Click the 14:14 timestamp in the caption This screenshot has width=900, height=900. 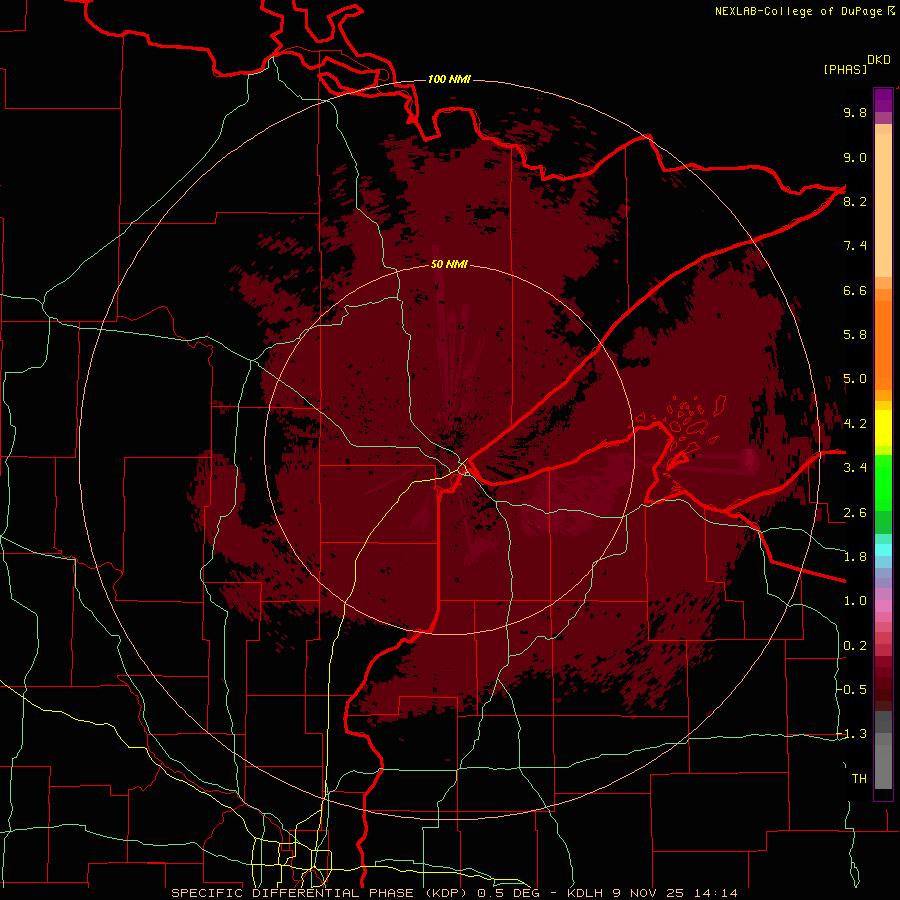click(718, 893)
